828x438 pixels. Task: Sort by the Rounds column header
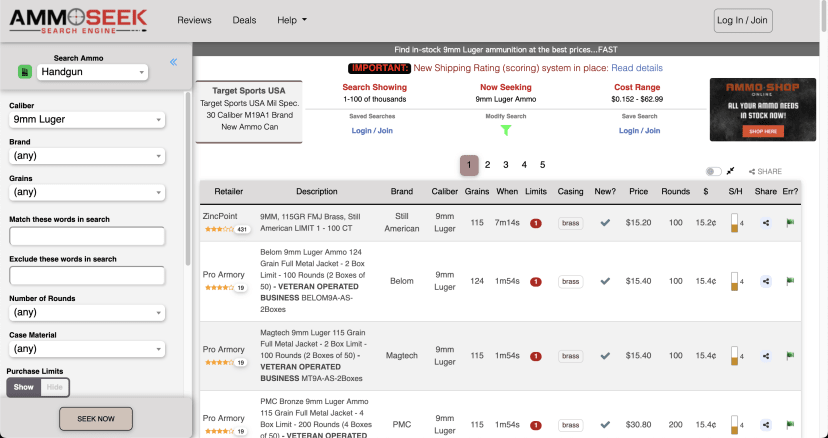(x=675, y=192)
